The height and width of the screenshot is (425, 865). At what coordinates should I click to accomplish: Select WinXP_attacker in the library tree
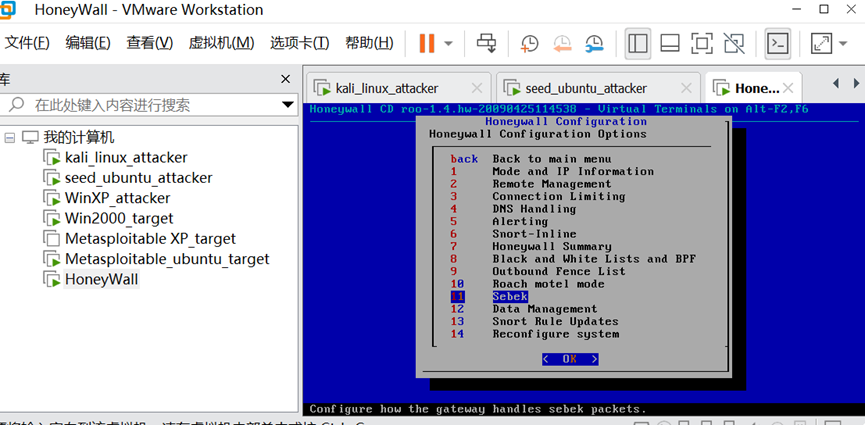click(118, 198)
